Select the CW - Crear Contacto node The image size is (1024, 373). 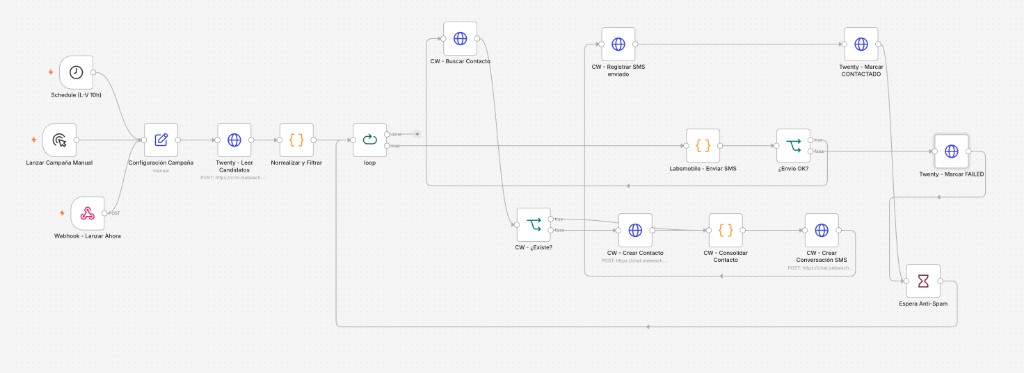click(x=635, y=230)
